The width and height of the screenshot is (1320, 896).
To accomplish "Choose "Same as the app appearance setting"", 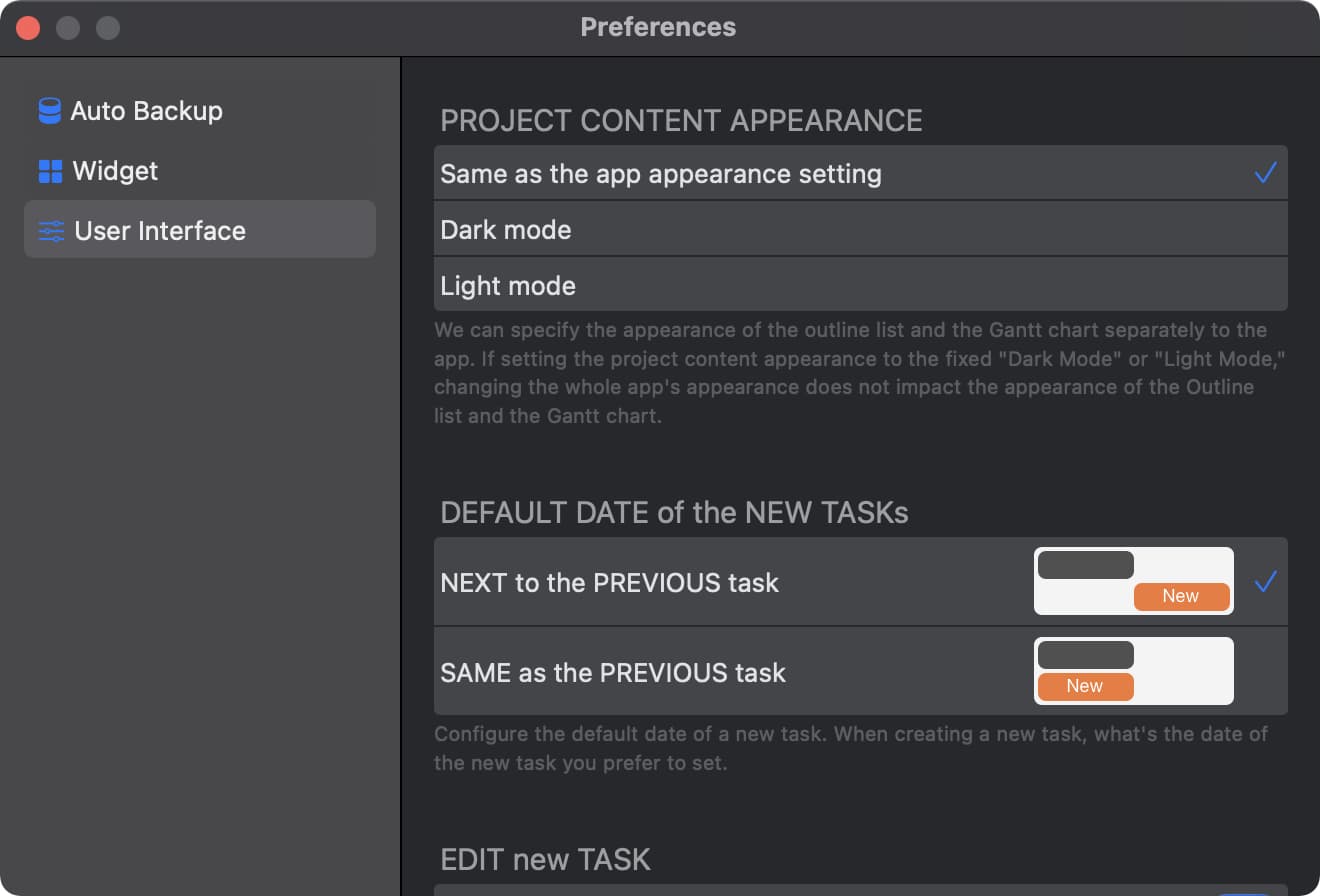I will (x=661, y=174).
